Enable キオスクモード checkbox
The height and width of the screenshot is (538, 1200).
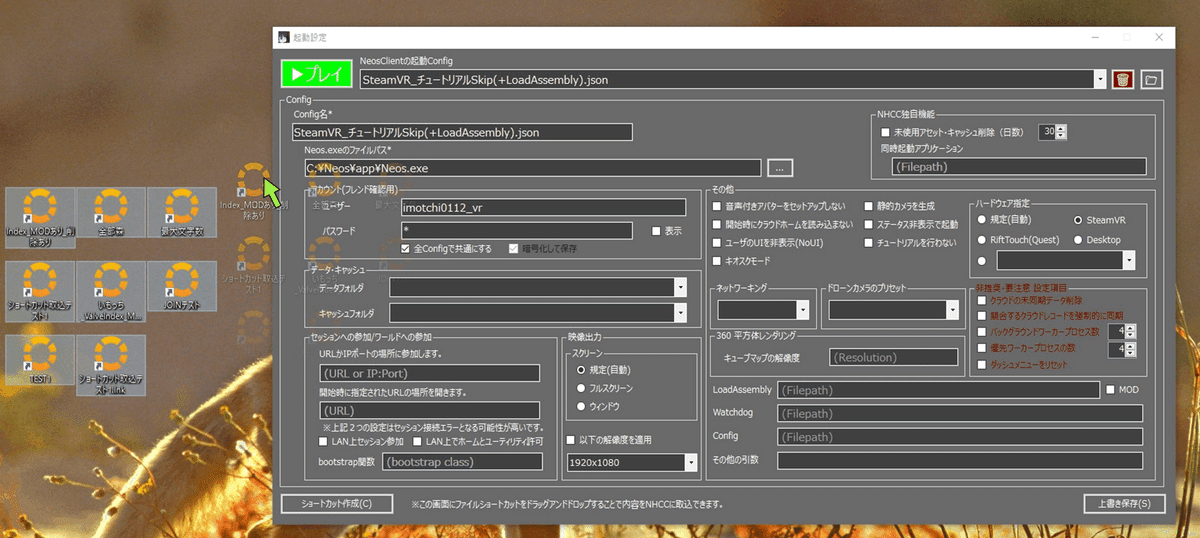(x=717, y=260)
